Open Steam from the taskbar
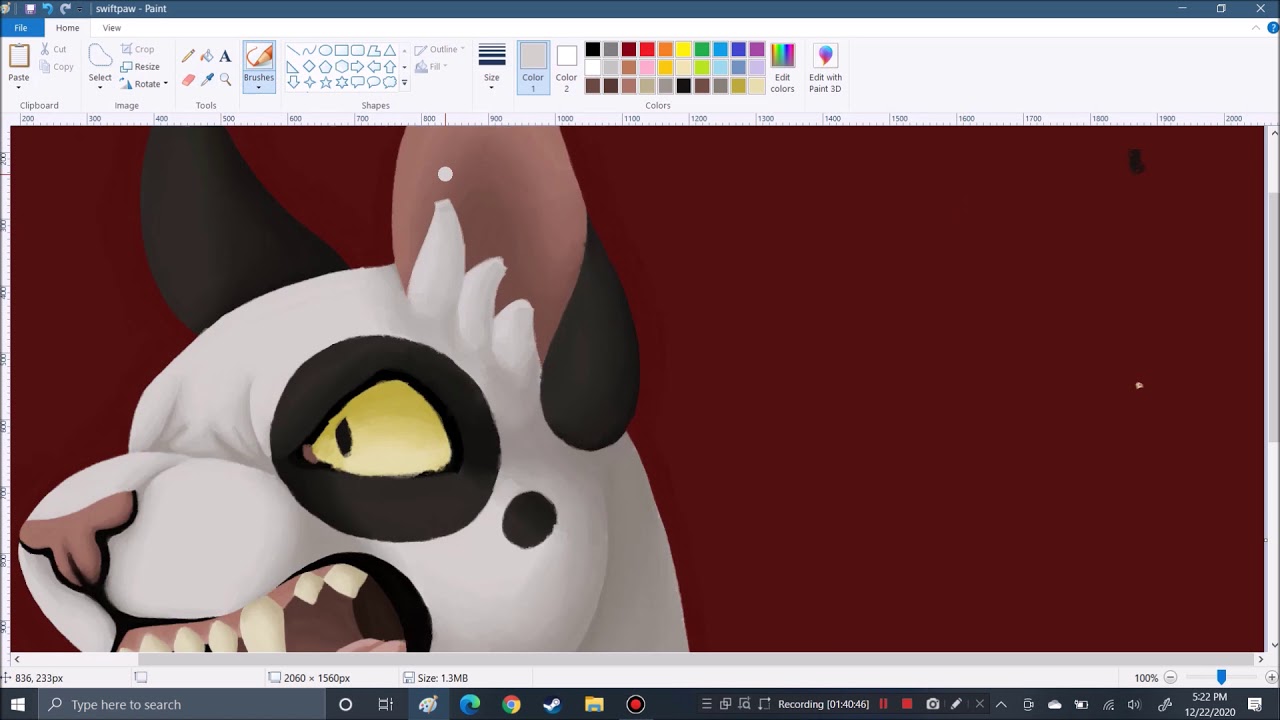This screenshot has height=720, width=1280. tap(552, 704)
